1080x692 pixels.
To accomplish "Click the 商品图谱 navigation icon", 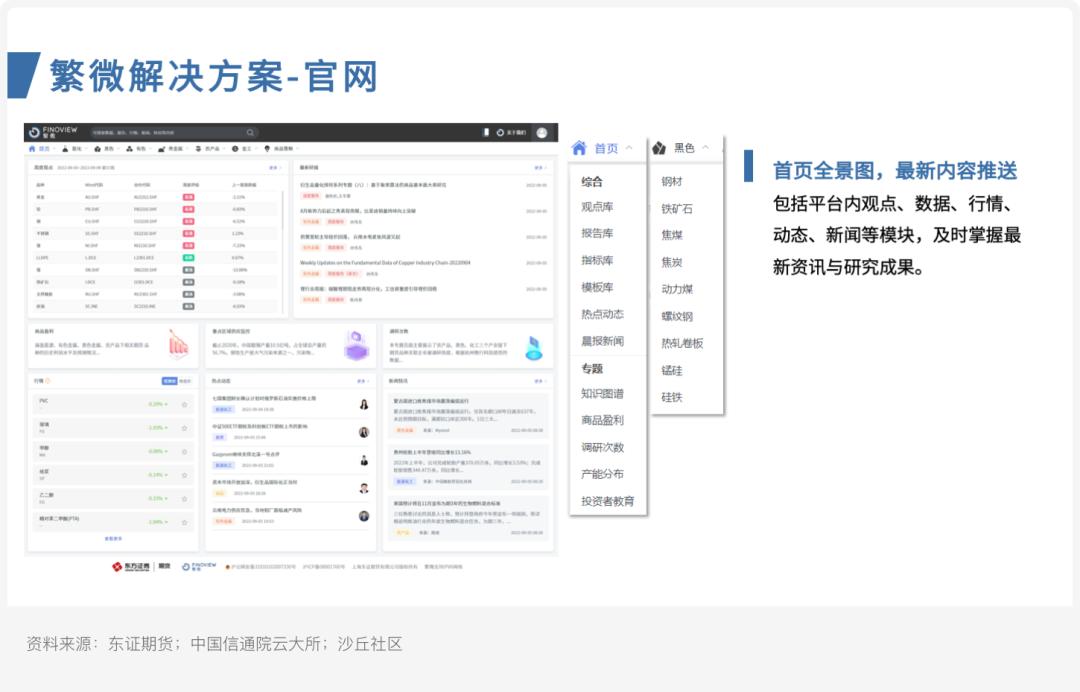I will pos(268,149).
